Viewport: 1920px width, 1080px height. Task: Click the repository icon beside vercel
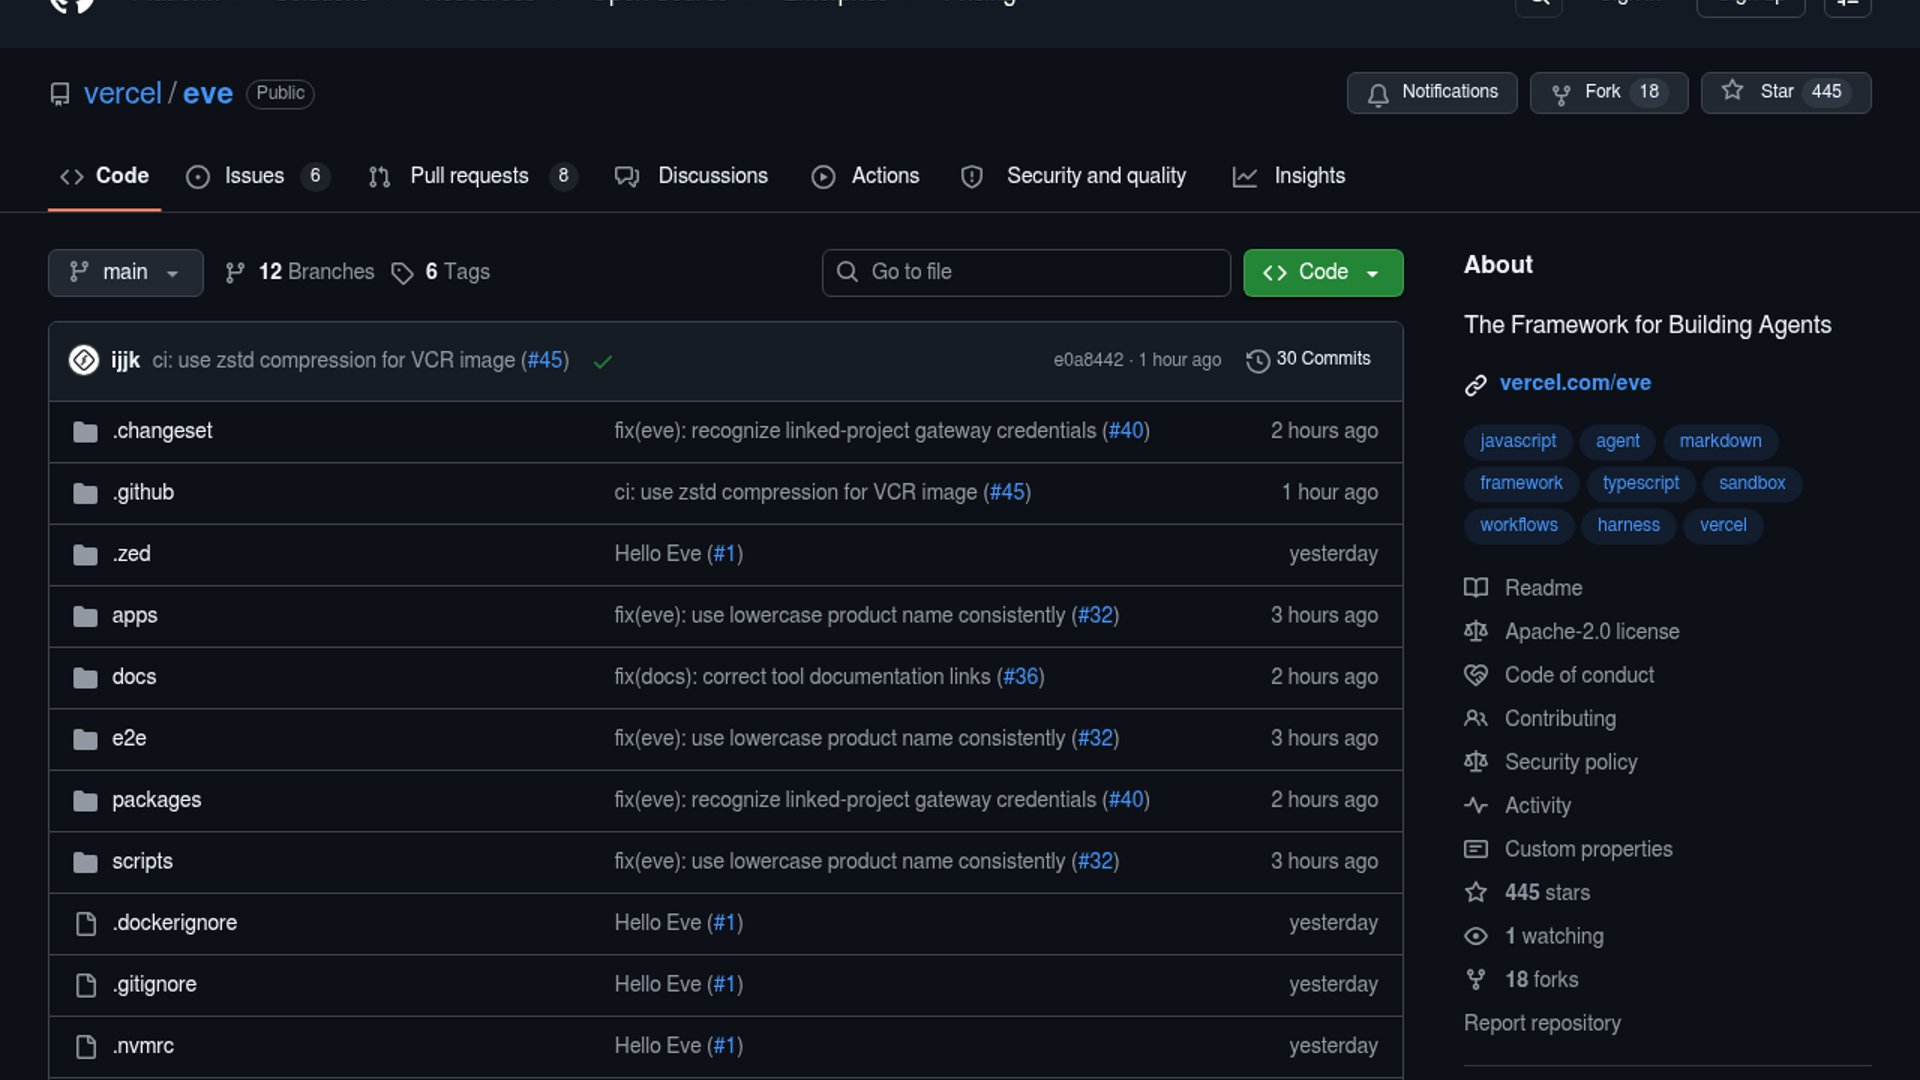60,94
